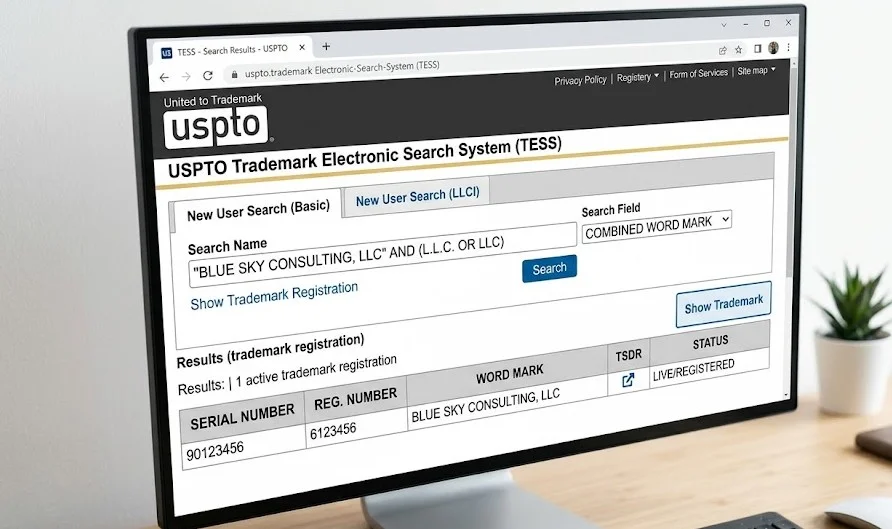Viewport: 892px width, 529px height.
Task: Click Show Trademark Registration link
Action: pyautogui.click(x=274, y=296)
